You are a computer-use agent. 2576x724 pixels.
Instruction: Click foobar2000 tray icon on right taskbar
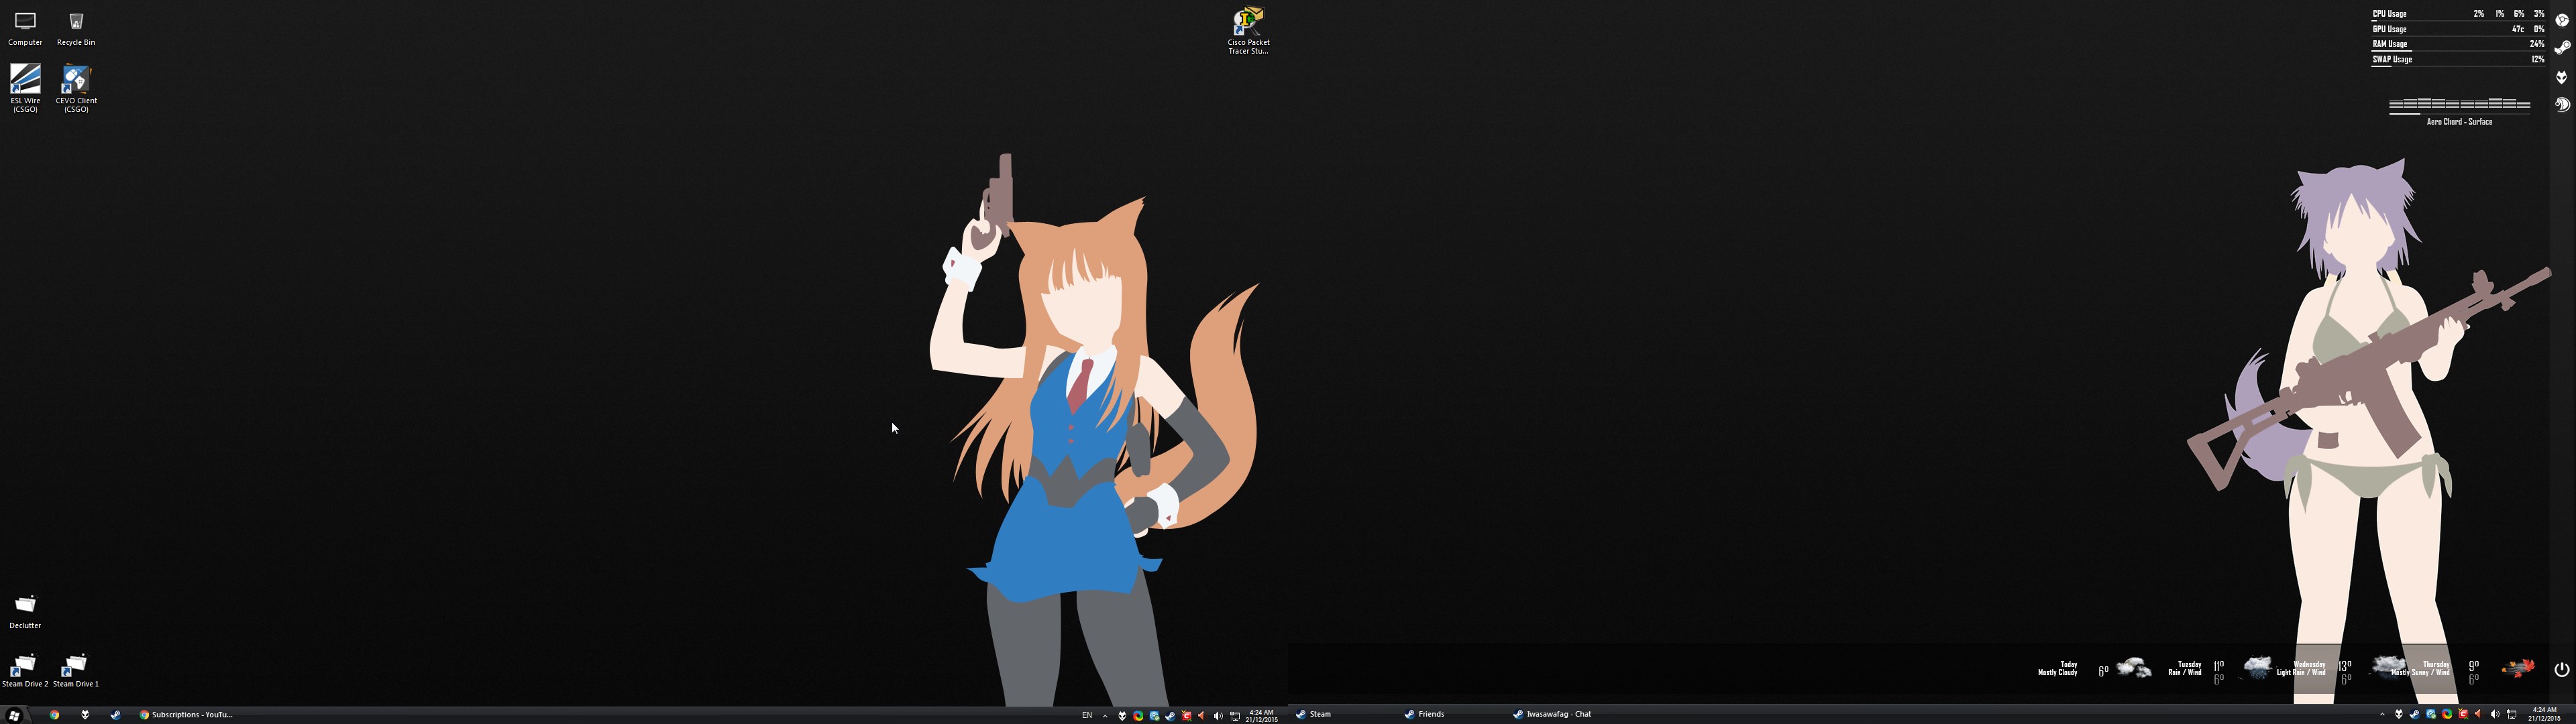pyautogui.click(x=2399, y=714)
